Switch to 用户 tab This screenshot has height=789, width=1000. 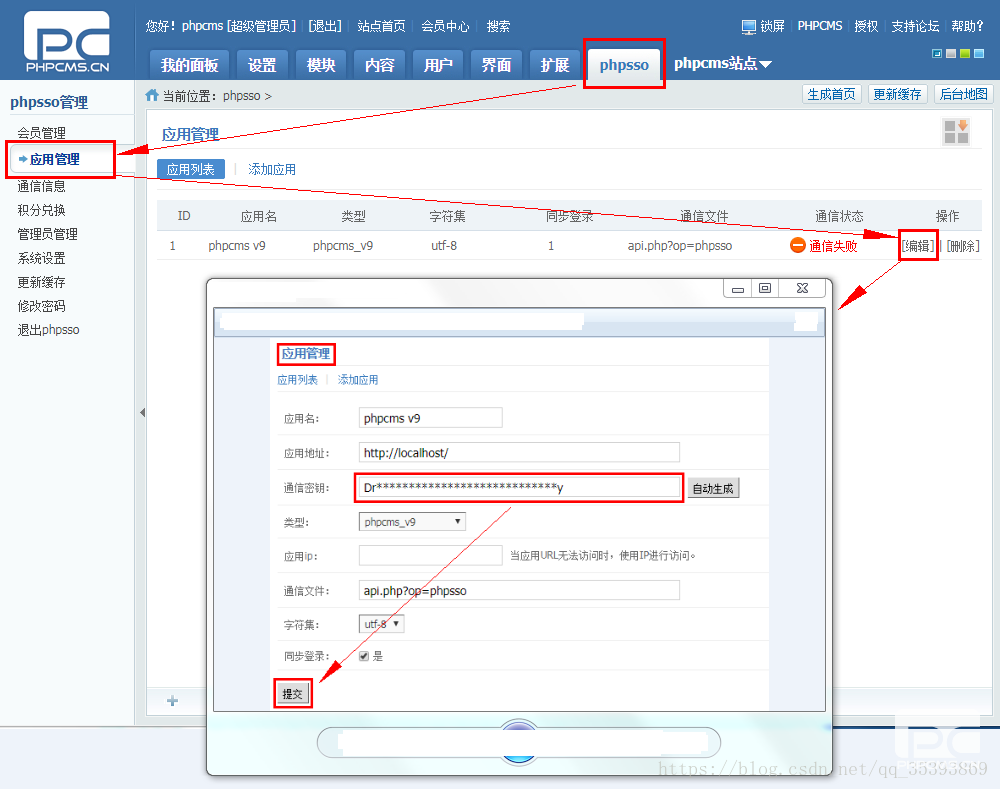tap(438, 64)
